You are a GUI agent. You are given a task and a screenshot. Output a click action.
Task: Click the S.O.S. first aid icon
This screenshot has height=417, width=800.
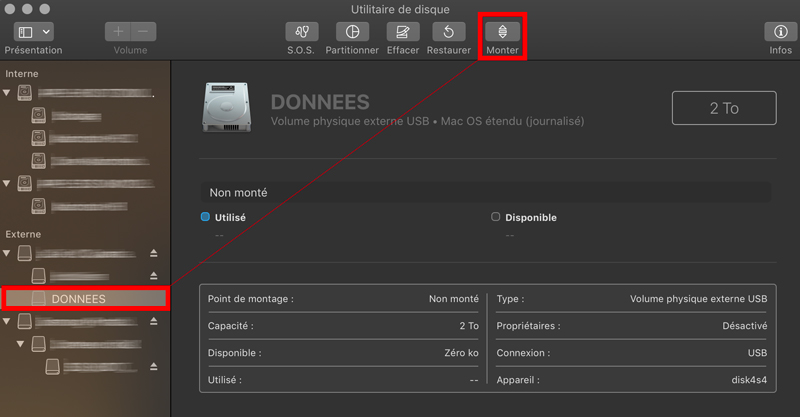301,32
